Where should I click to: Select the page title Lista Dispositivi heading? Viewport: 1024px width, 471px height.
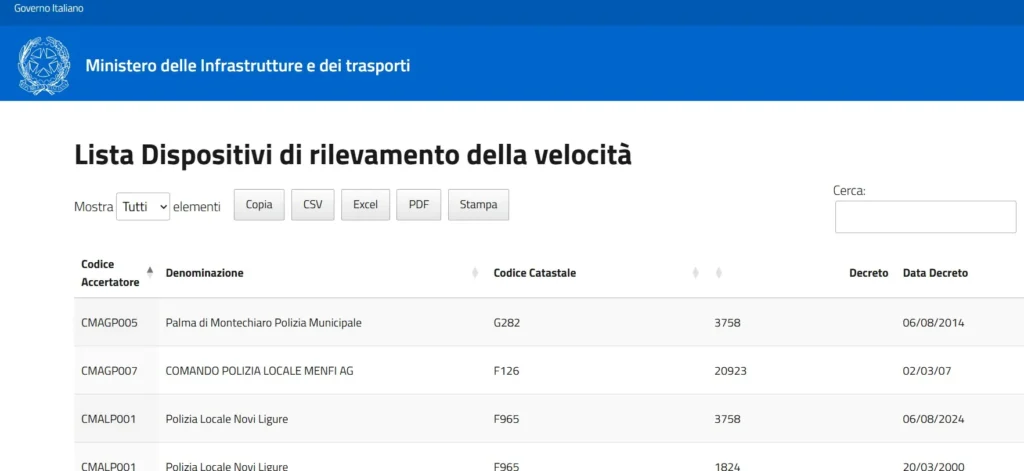point(353,156)
